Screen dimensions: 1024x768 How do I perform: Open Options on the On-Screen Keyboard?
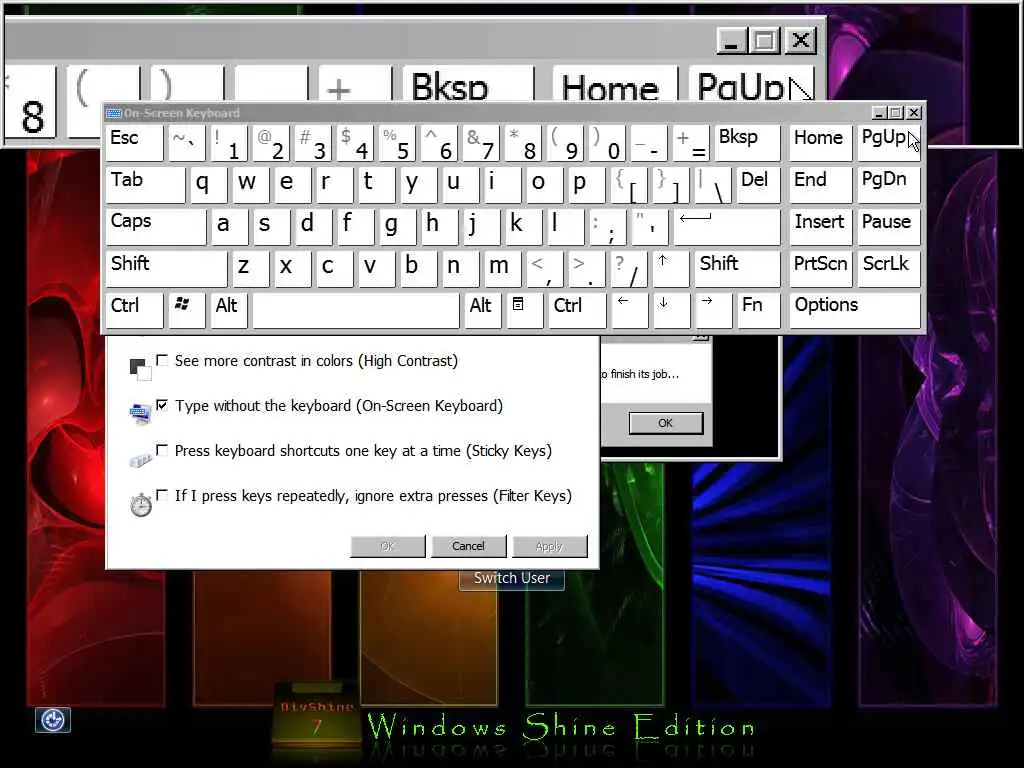click(x=855, y=310)
